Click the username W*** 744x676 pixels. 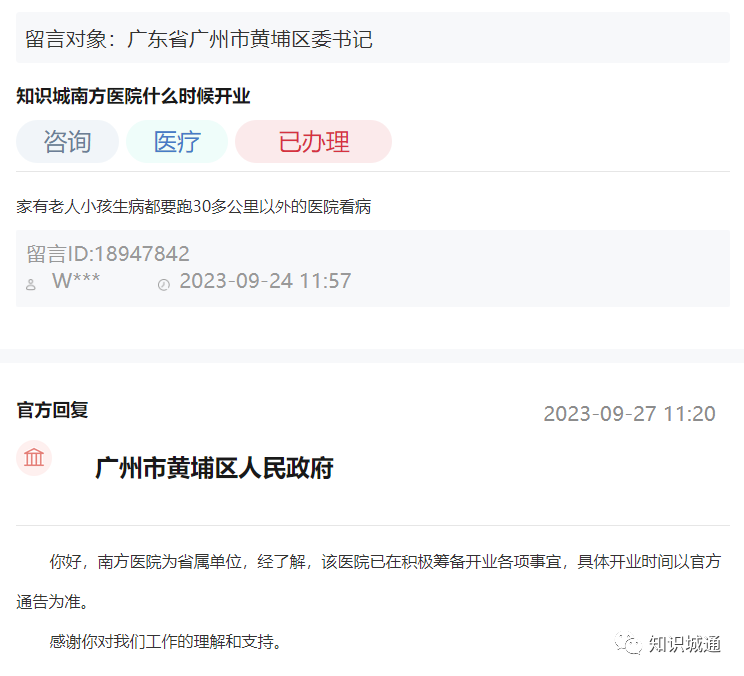tap(76, 280)
